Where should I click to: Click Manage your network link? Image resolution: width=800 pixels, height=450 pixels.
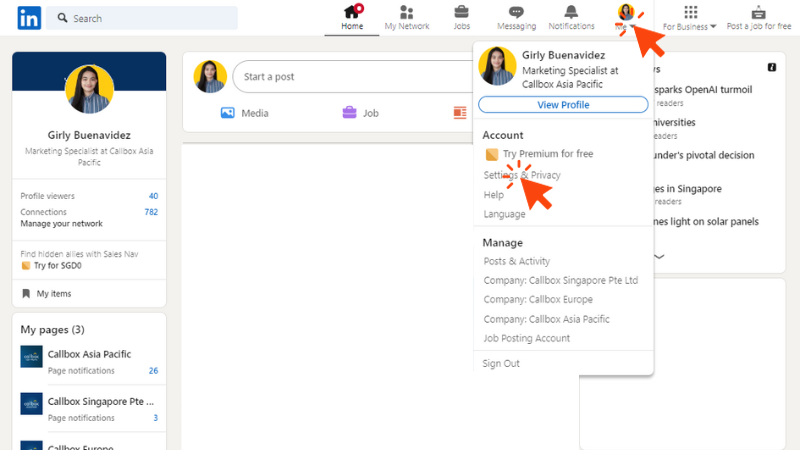pos(61,223)
